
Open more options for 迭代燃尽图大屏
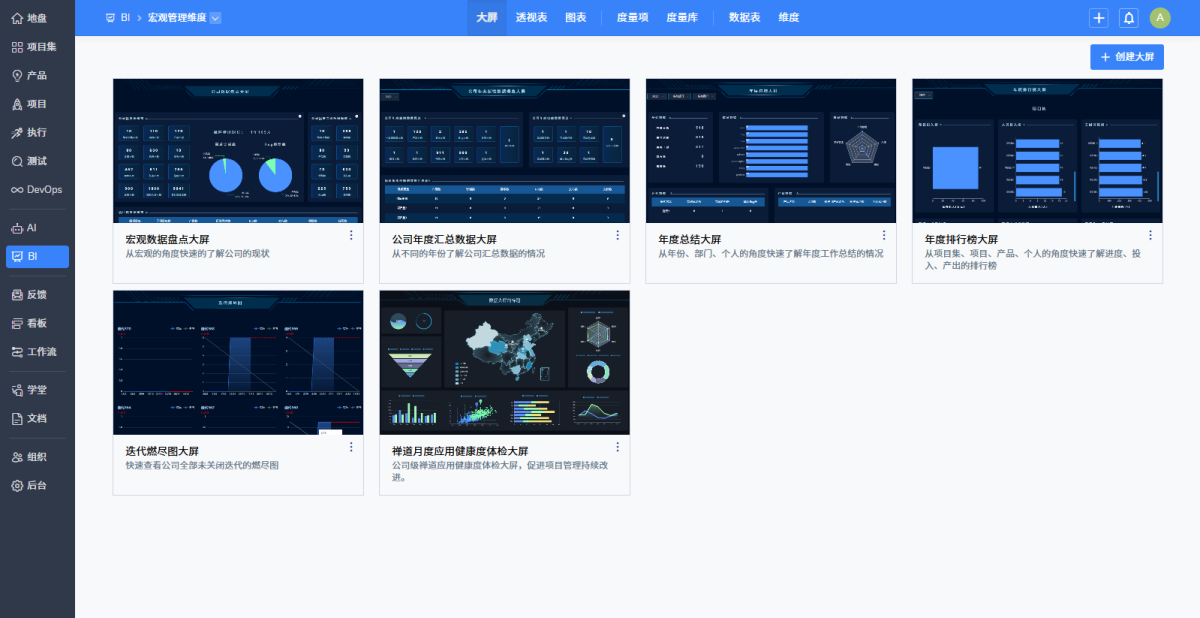[x=351, y=447]
